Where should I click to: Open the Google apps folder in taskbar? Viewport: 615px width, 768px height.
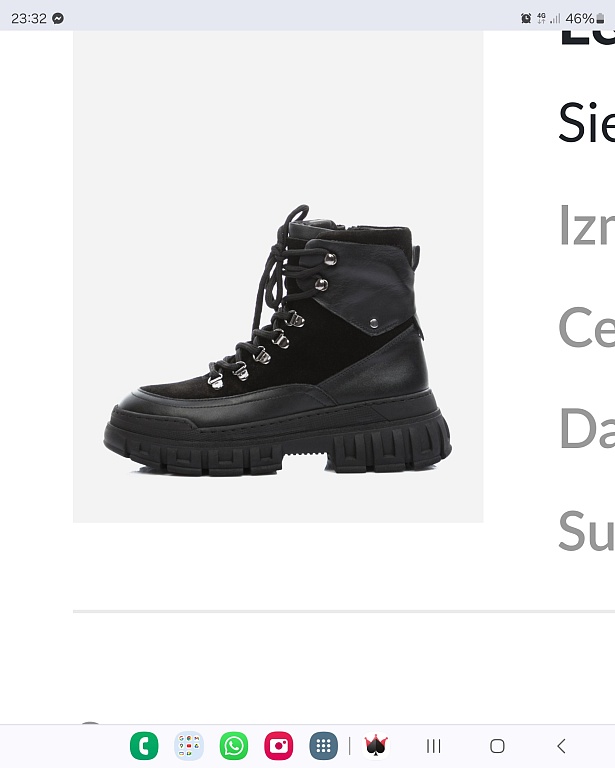[189, 746]
